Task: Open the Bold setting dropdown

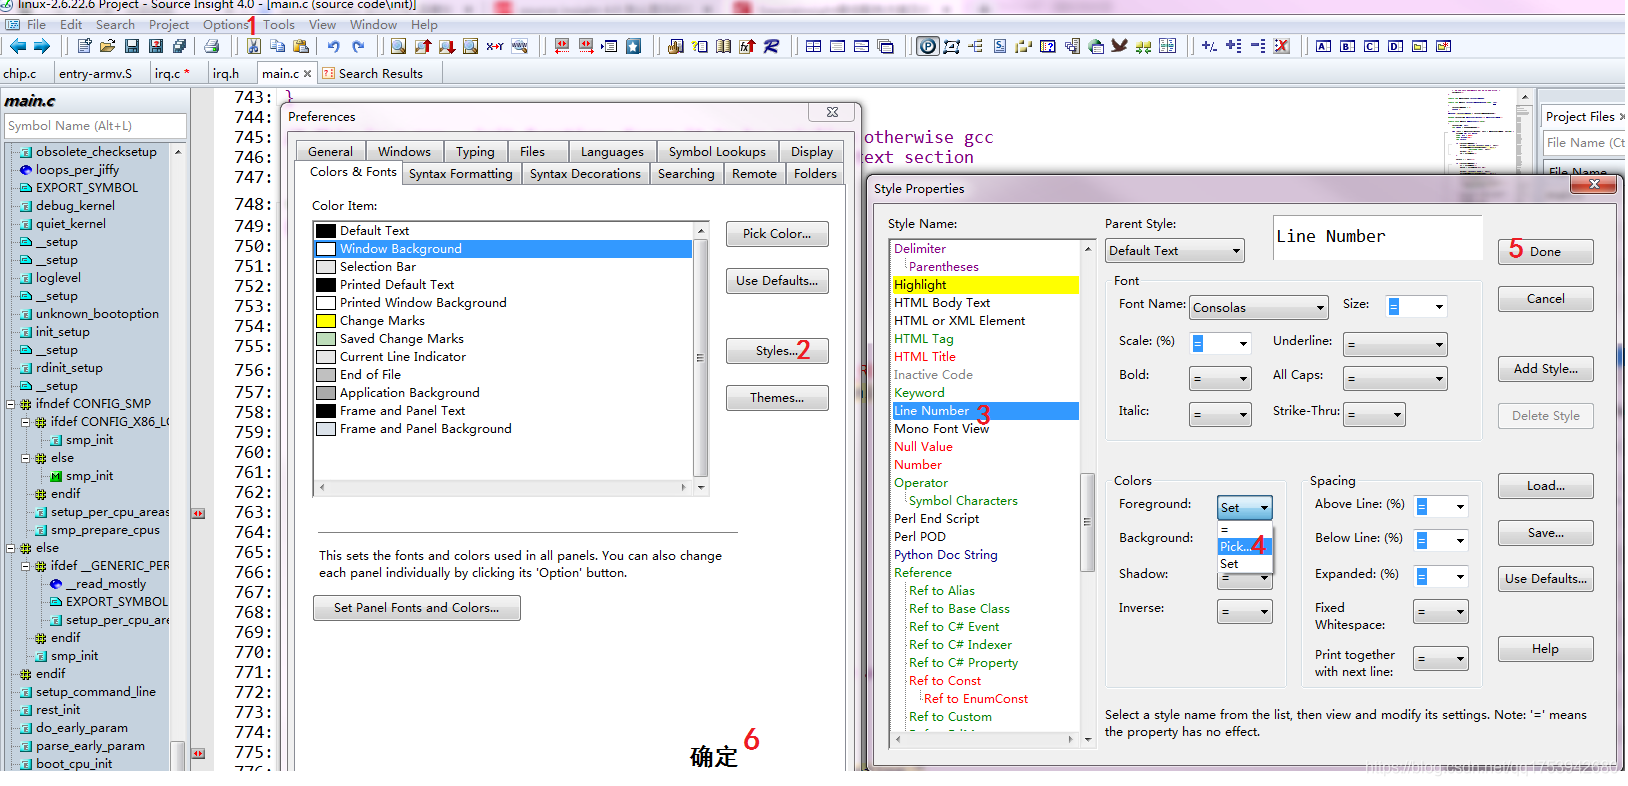Action: coord(1220,379)
